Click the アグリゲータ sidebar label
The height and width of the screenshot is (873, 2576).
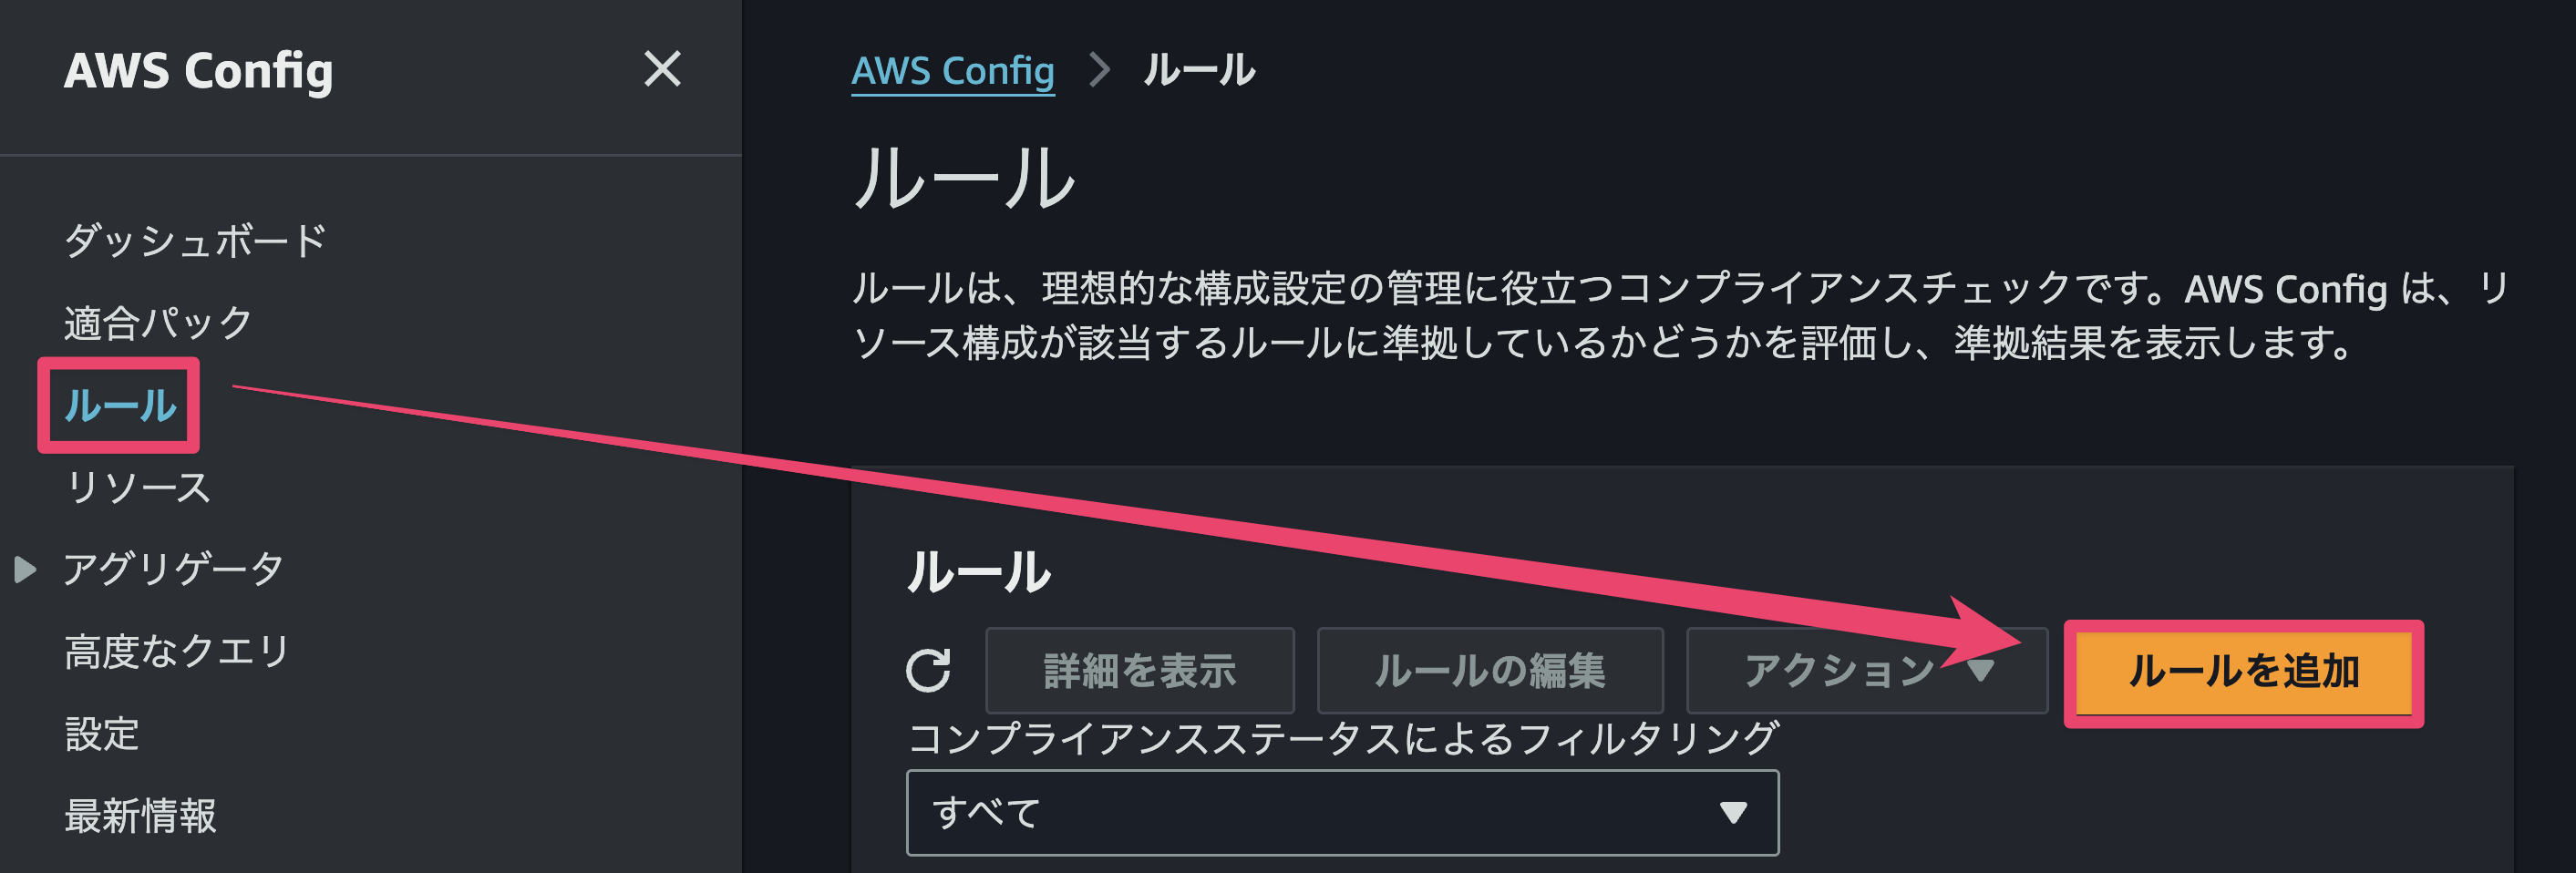[174, 569]
